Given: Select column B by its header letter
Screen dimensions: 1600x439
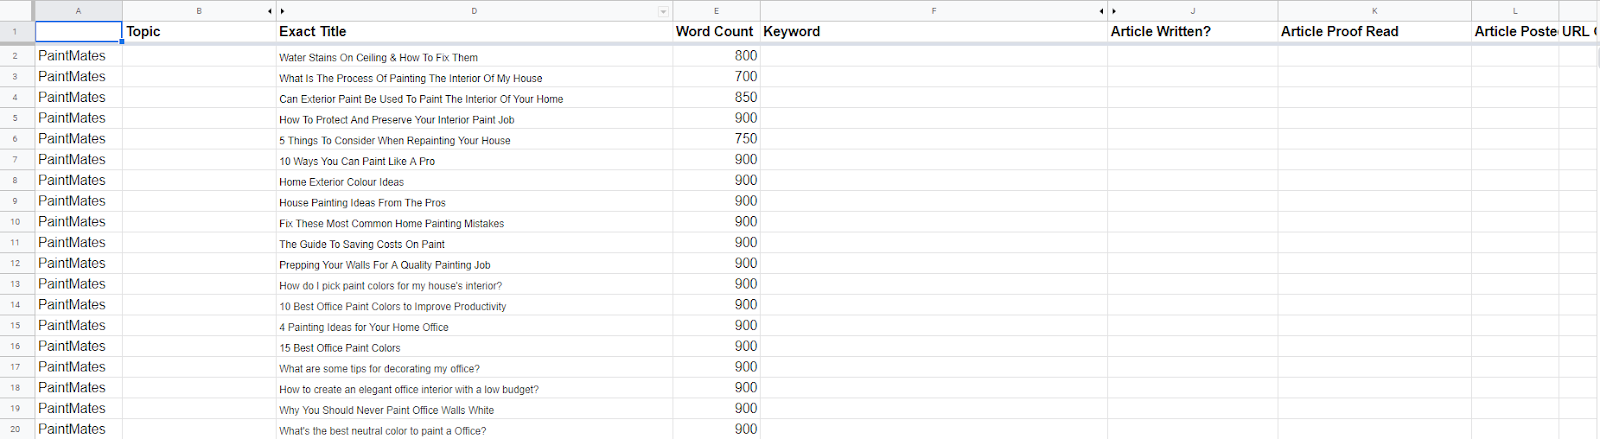Looking at the screenshot, I should (x=199, y=11).
